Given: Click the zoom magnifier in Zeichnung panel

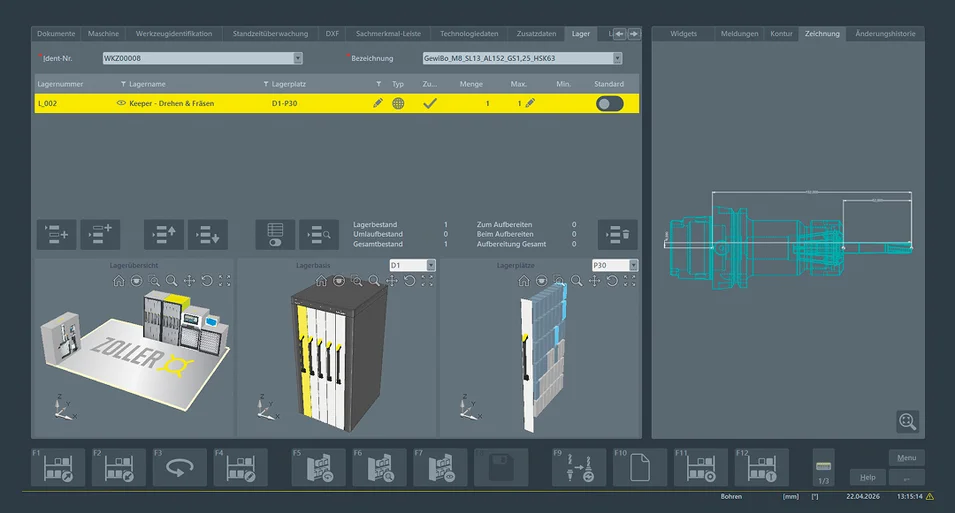Looking at the screenshot, I should [x=907, y=422].
